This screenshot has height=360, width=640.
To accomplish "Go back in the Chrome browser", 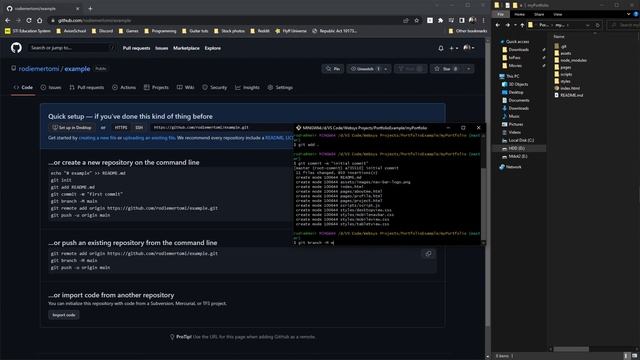I will pos(8,20).
